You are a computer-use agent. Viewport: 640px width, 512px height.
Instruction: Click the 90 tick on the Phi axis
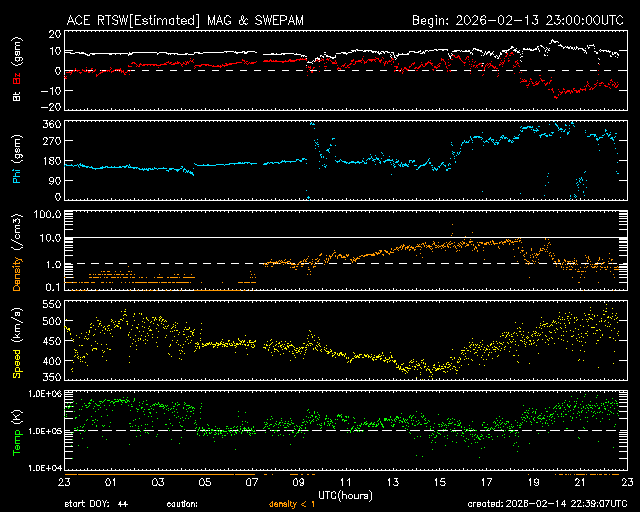(x=55, y=180)
